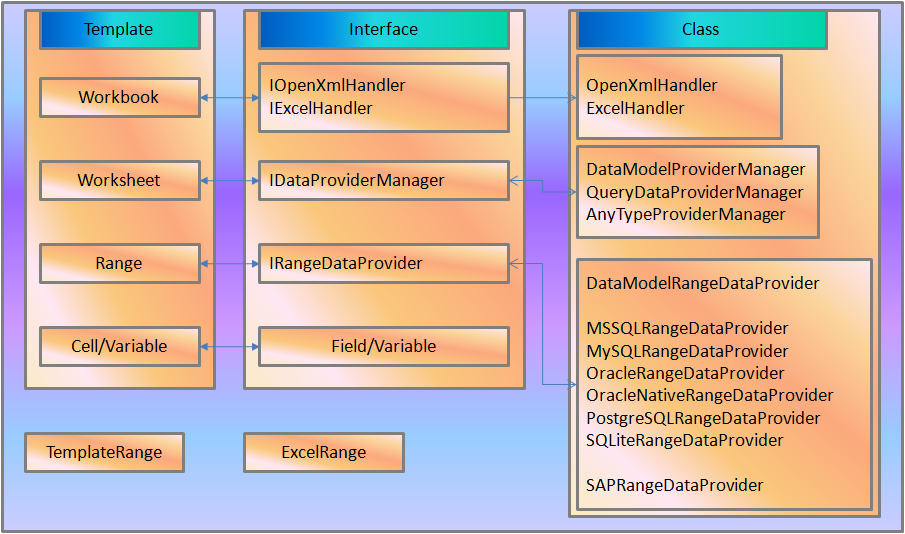Click AnyTypeProviderManager text
905x534 pixels.
(x=686, y=215)
